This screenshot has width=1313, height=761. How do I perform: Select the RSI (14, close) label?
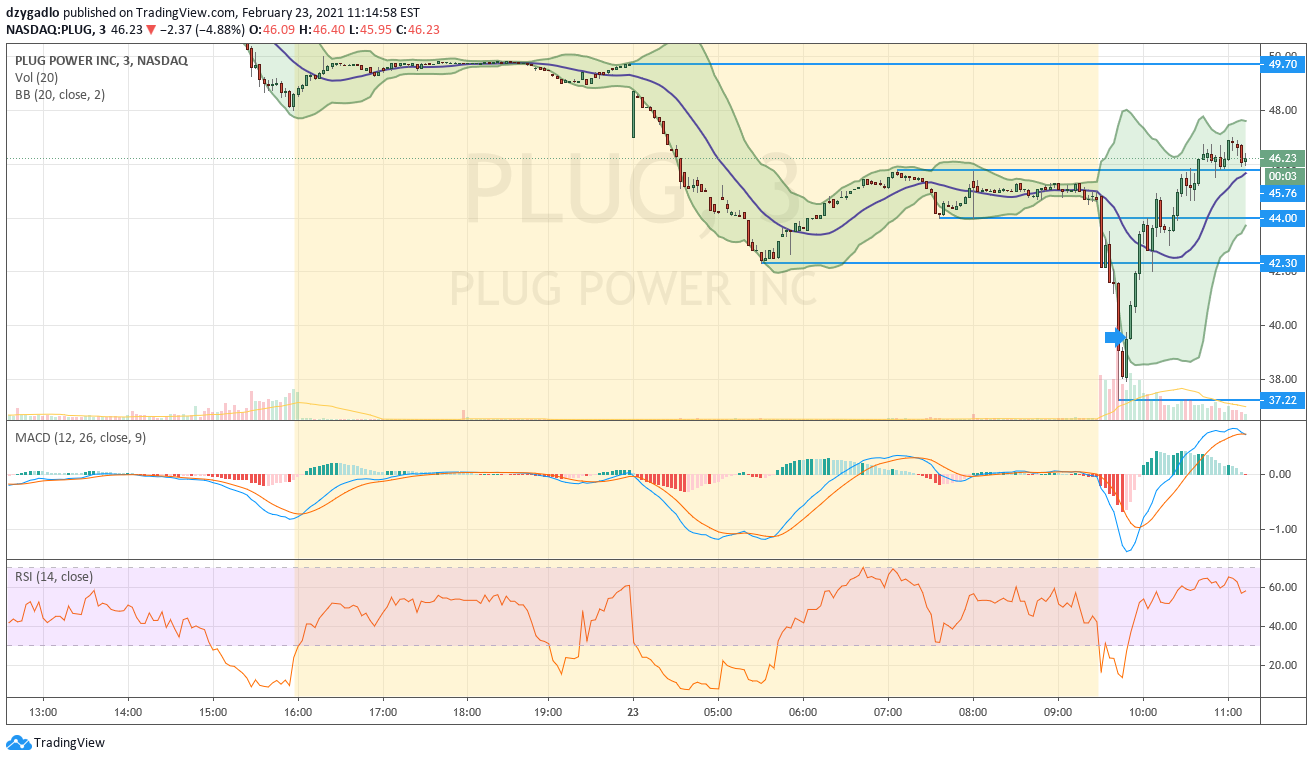[53, 576]
